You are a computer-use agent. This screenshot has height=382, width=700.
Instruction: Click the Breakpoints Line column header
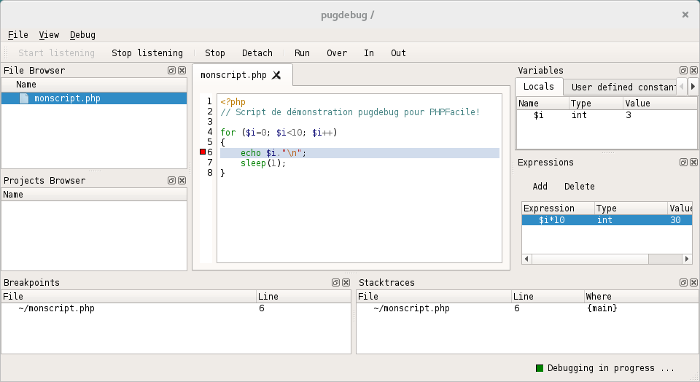304,296
